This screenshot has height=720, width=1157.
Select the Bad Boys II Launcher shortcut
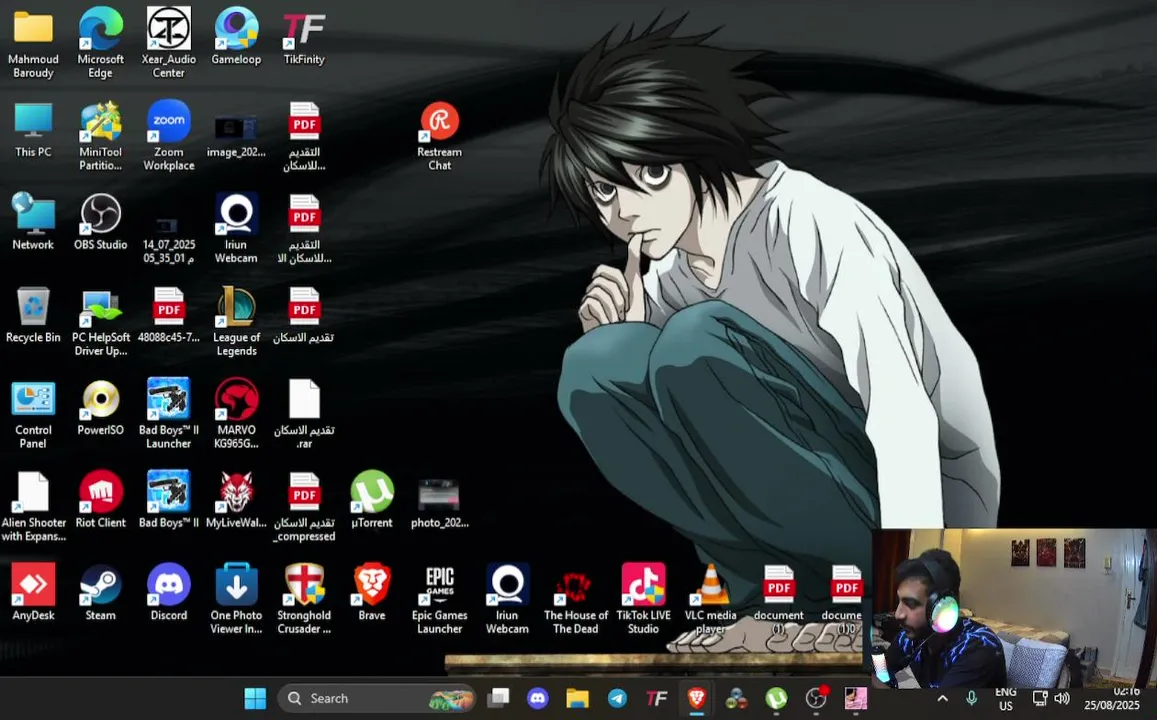click(x=168, y=415)
